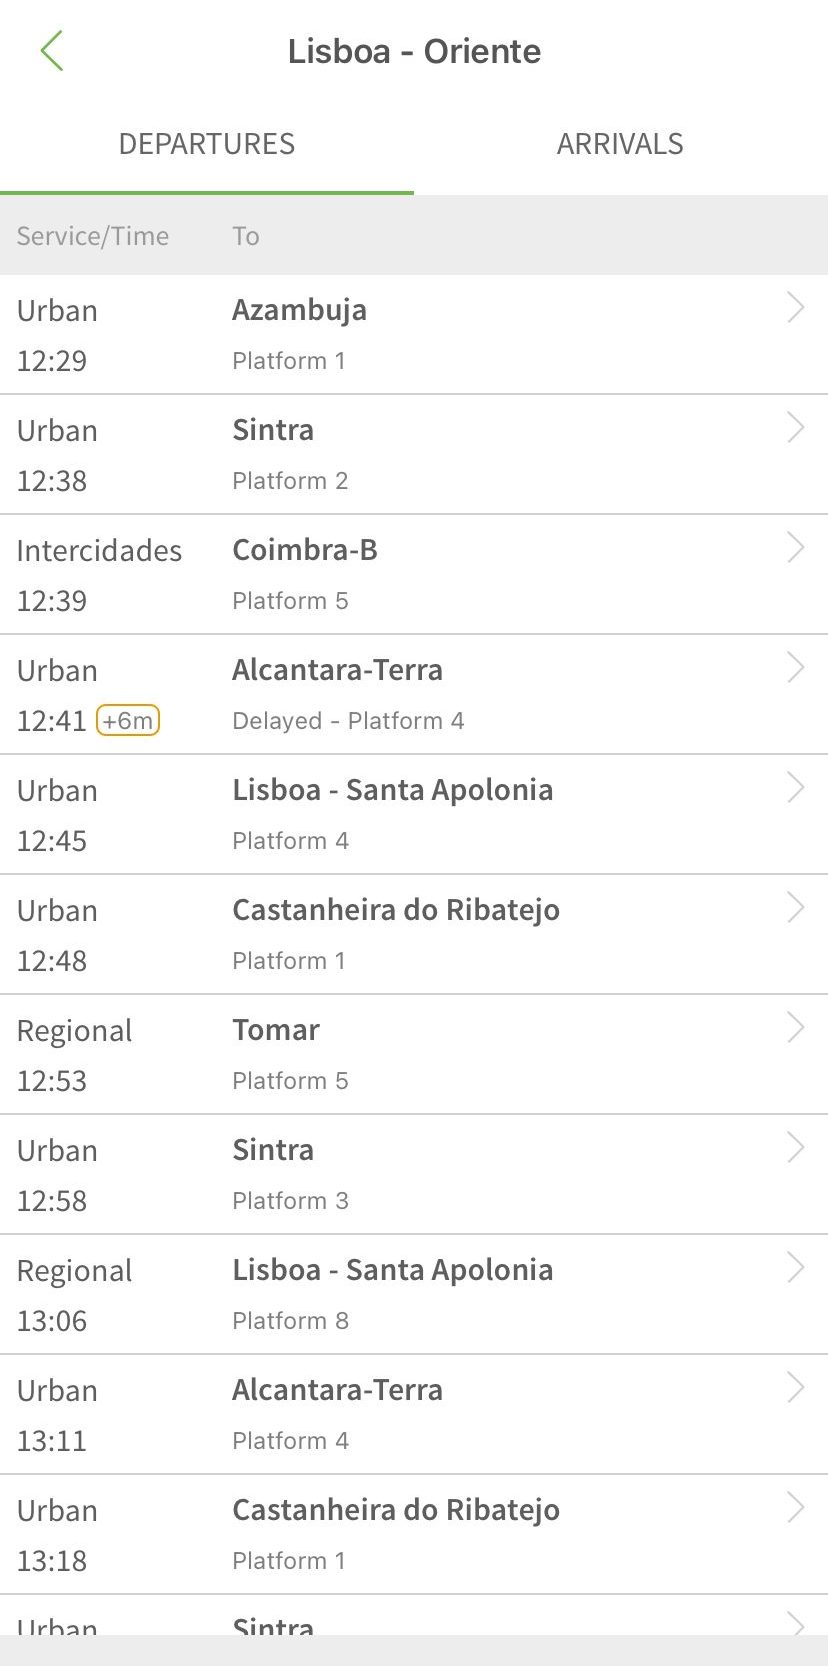Tap the chevron beside Coimbra-B
The width and height of the screenshot is (828, 1666).
click(795, 548)
